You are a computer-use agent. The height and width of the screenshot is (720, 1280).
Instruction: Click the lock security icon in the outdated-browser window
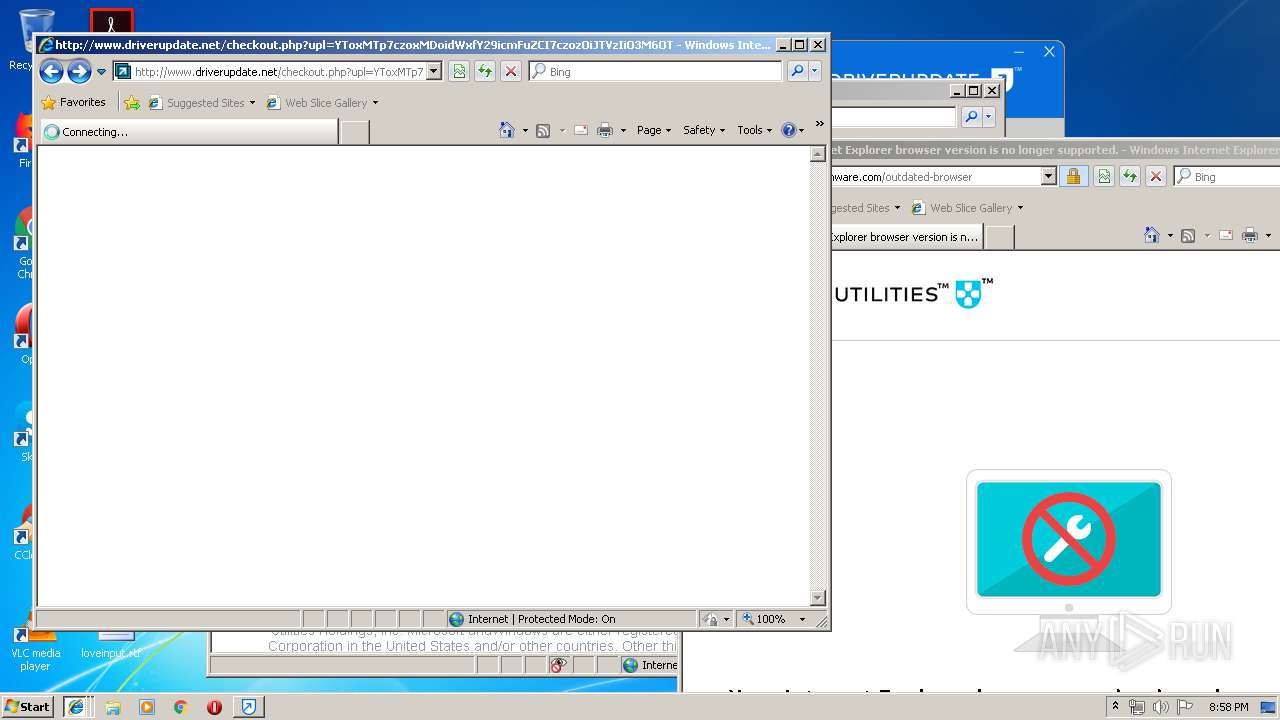coord(1073,176)
